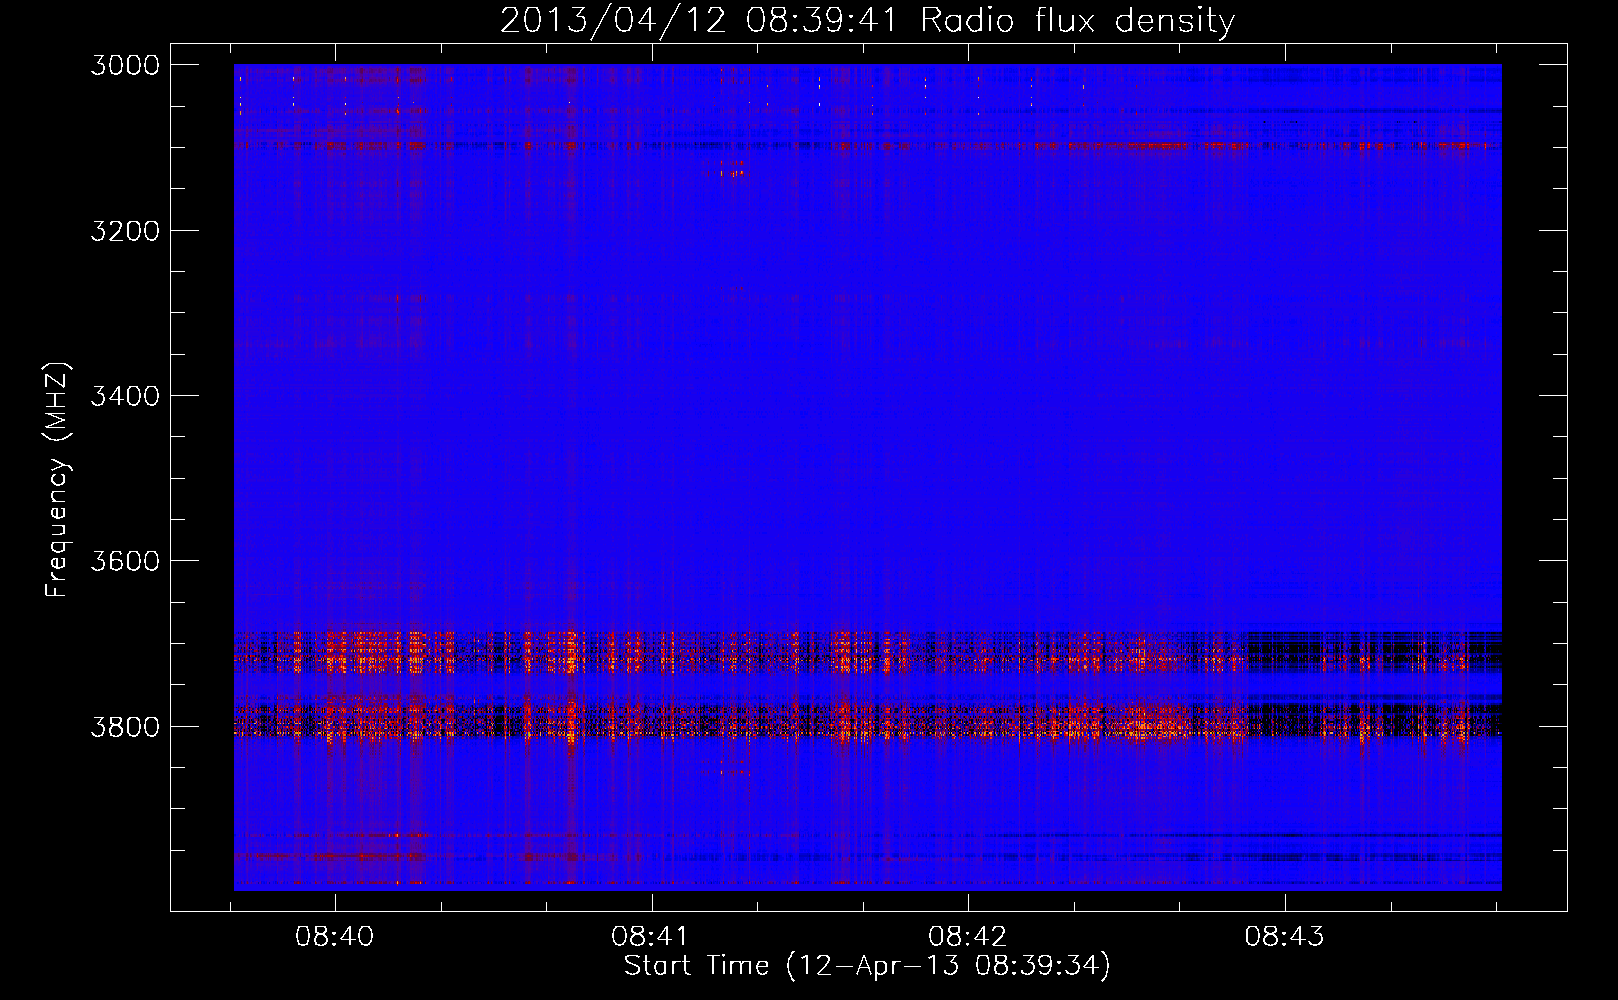Click the 08:40 time tick label
The height and width of the screenshot is (1000, 1618).
point(334,936)
